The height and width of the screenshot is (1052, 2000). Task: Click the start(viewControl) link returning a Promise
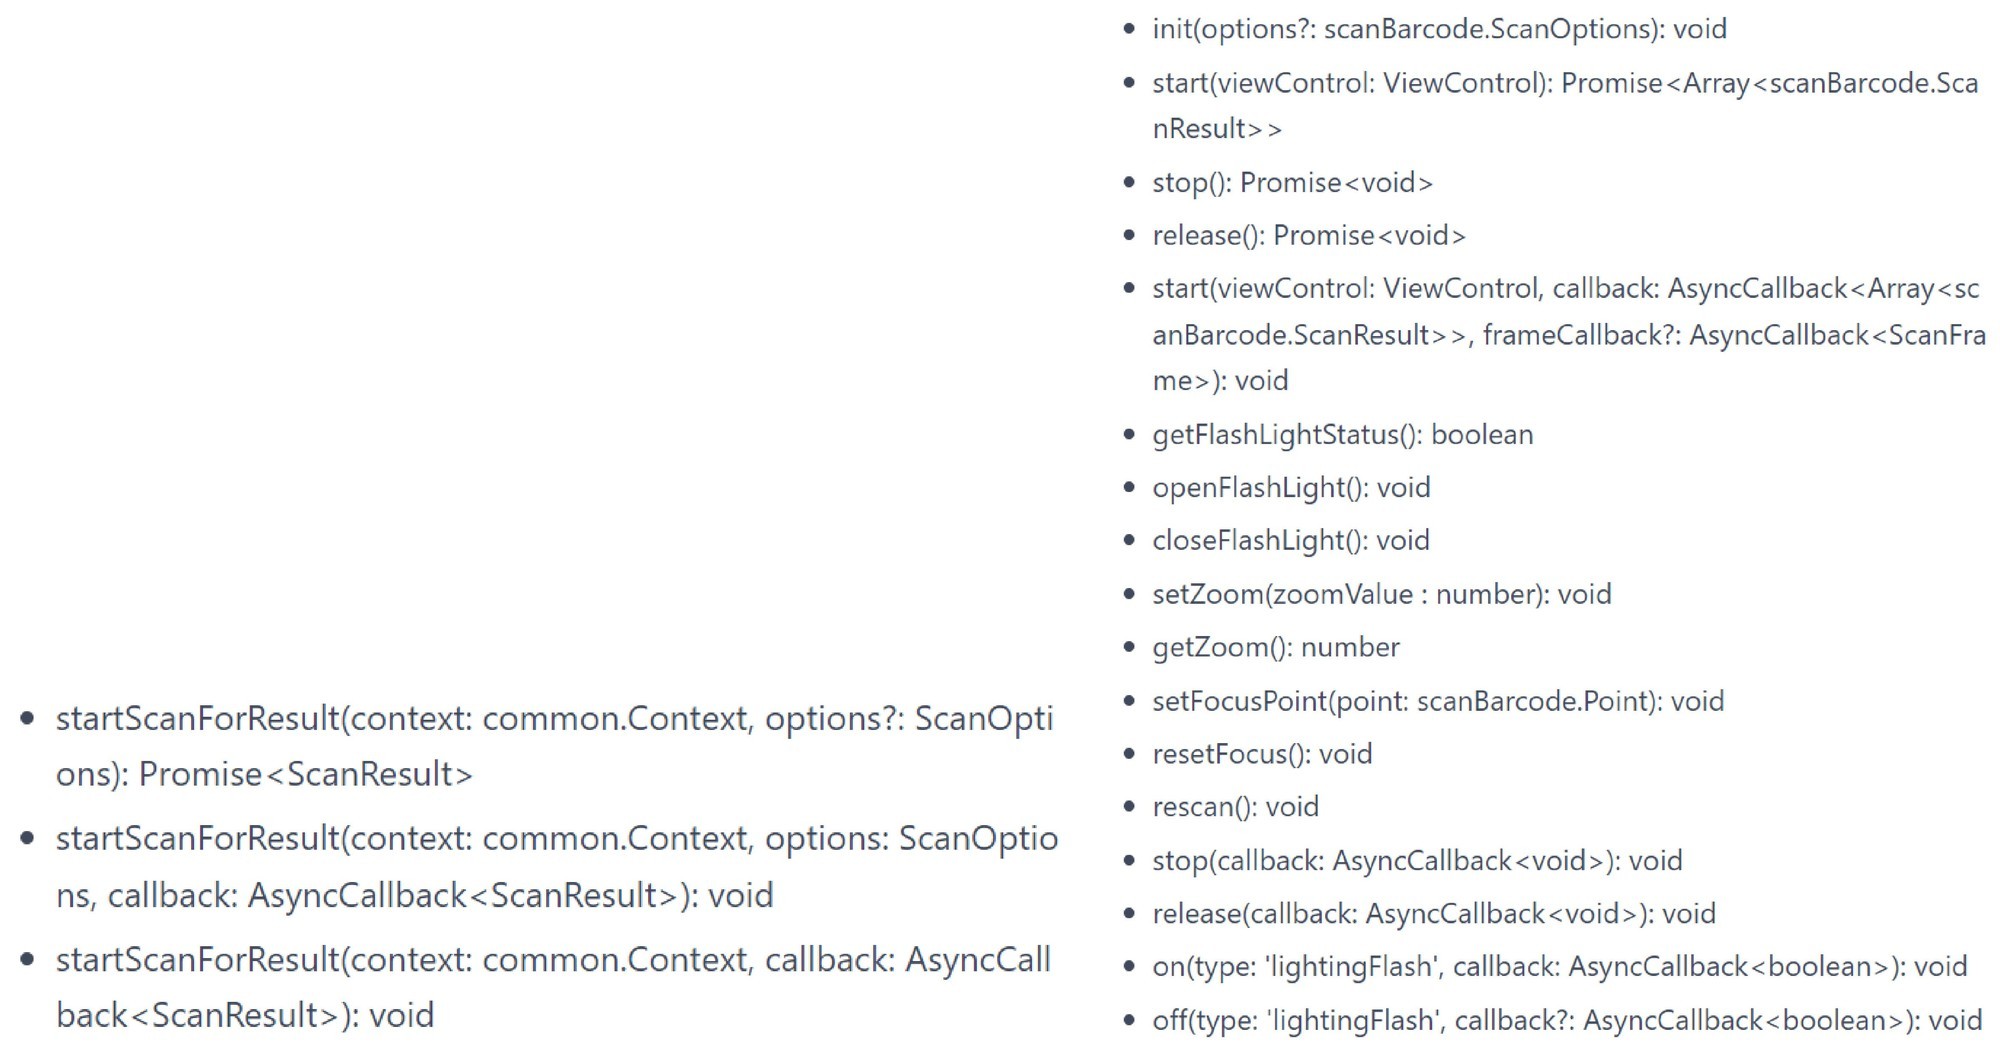[x=1564, y=83]
